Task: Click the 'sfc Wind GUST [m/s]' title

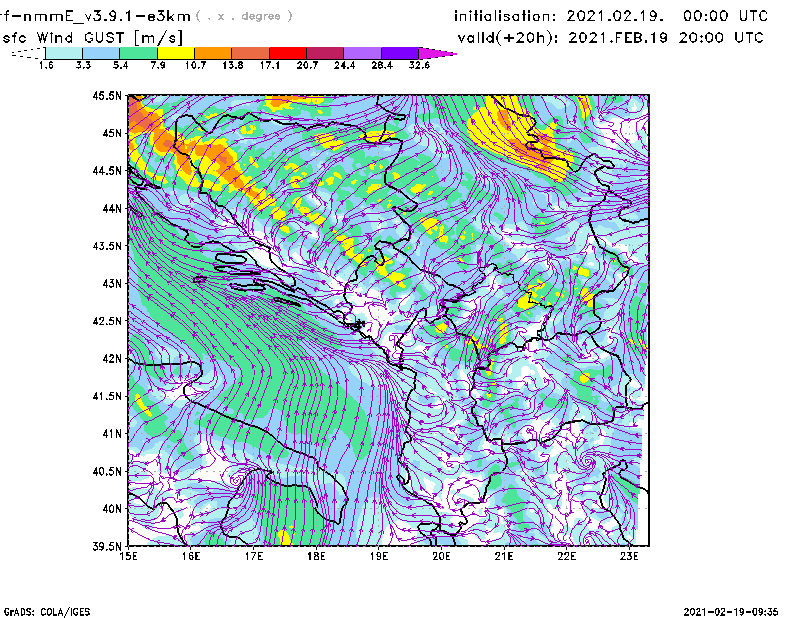Action: point(92,38)
